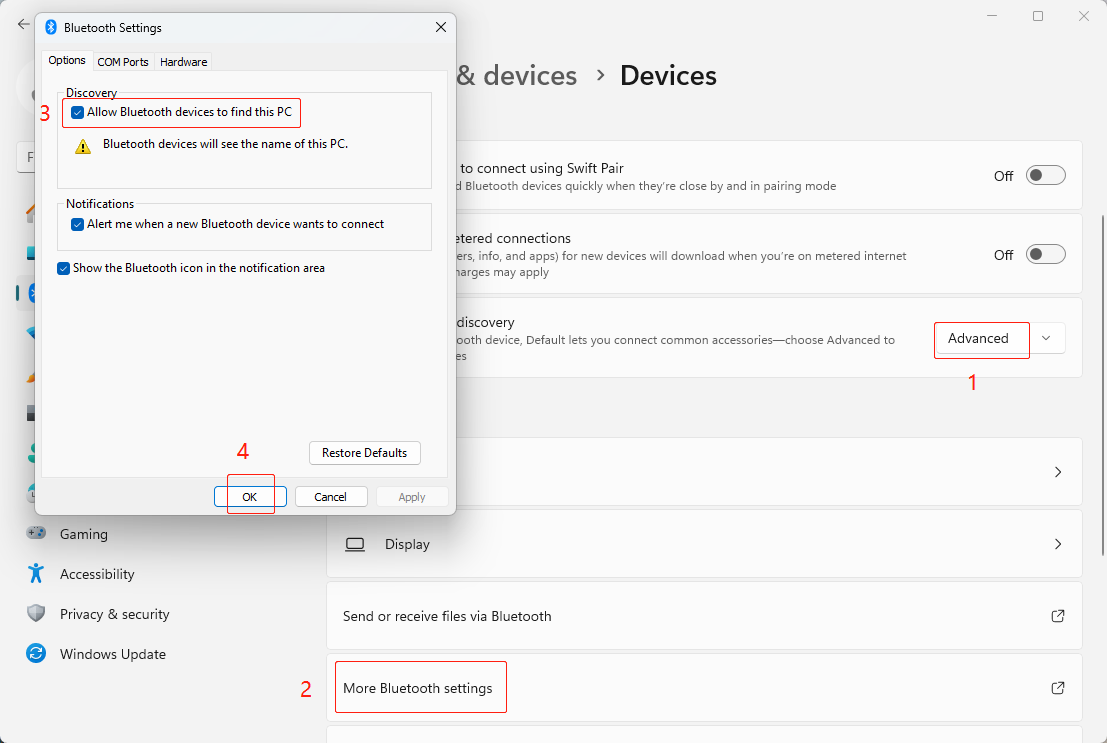Switch to the COM Ports tab
Image resolution: width=1107 pixels, height=743 pixels.
[x=123, y=62]
